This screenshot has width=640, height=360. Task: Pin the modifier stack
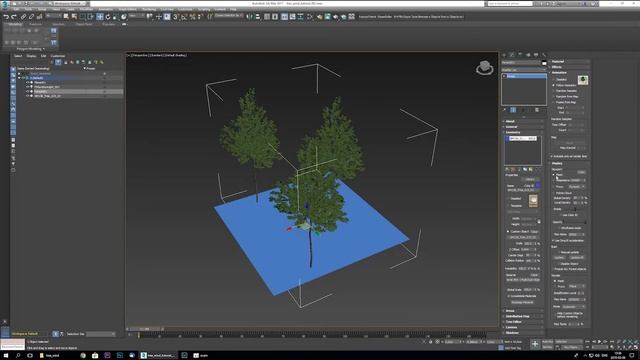pos(505,110)
